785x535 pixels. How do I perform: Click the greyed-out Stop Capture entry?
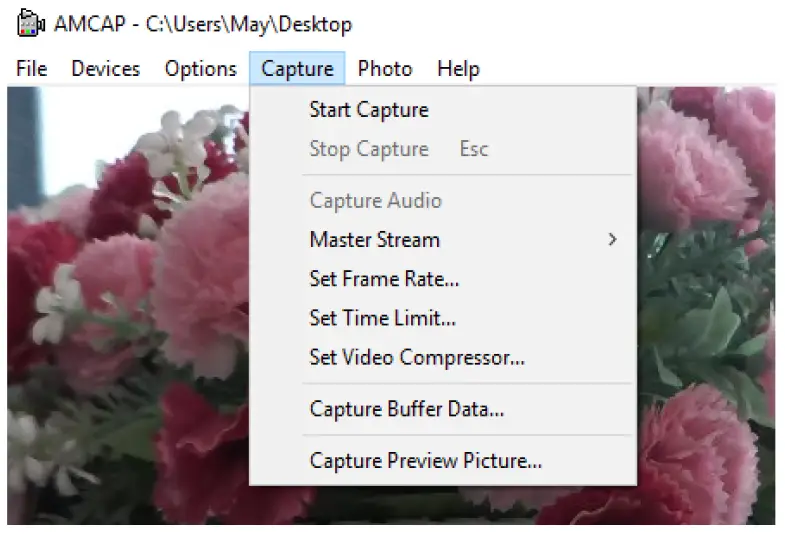369,149
